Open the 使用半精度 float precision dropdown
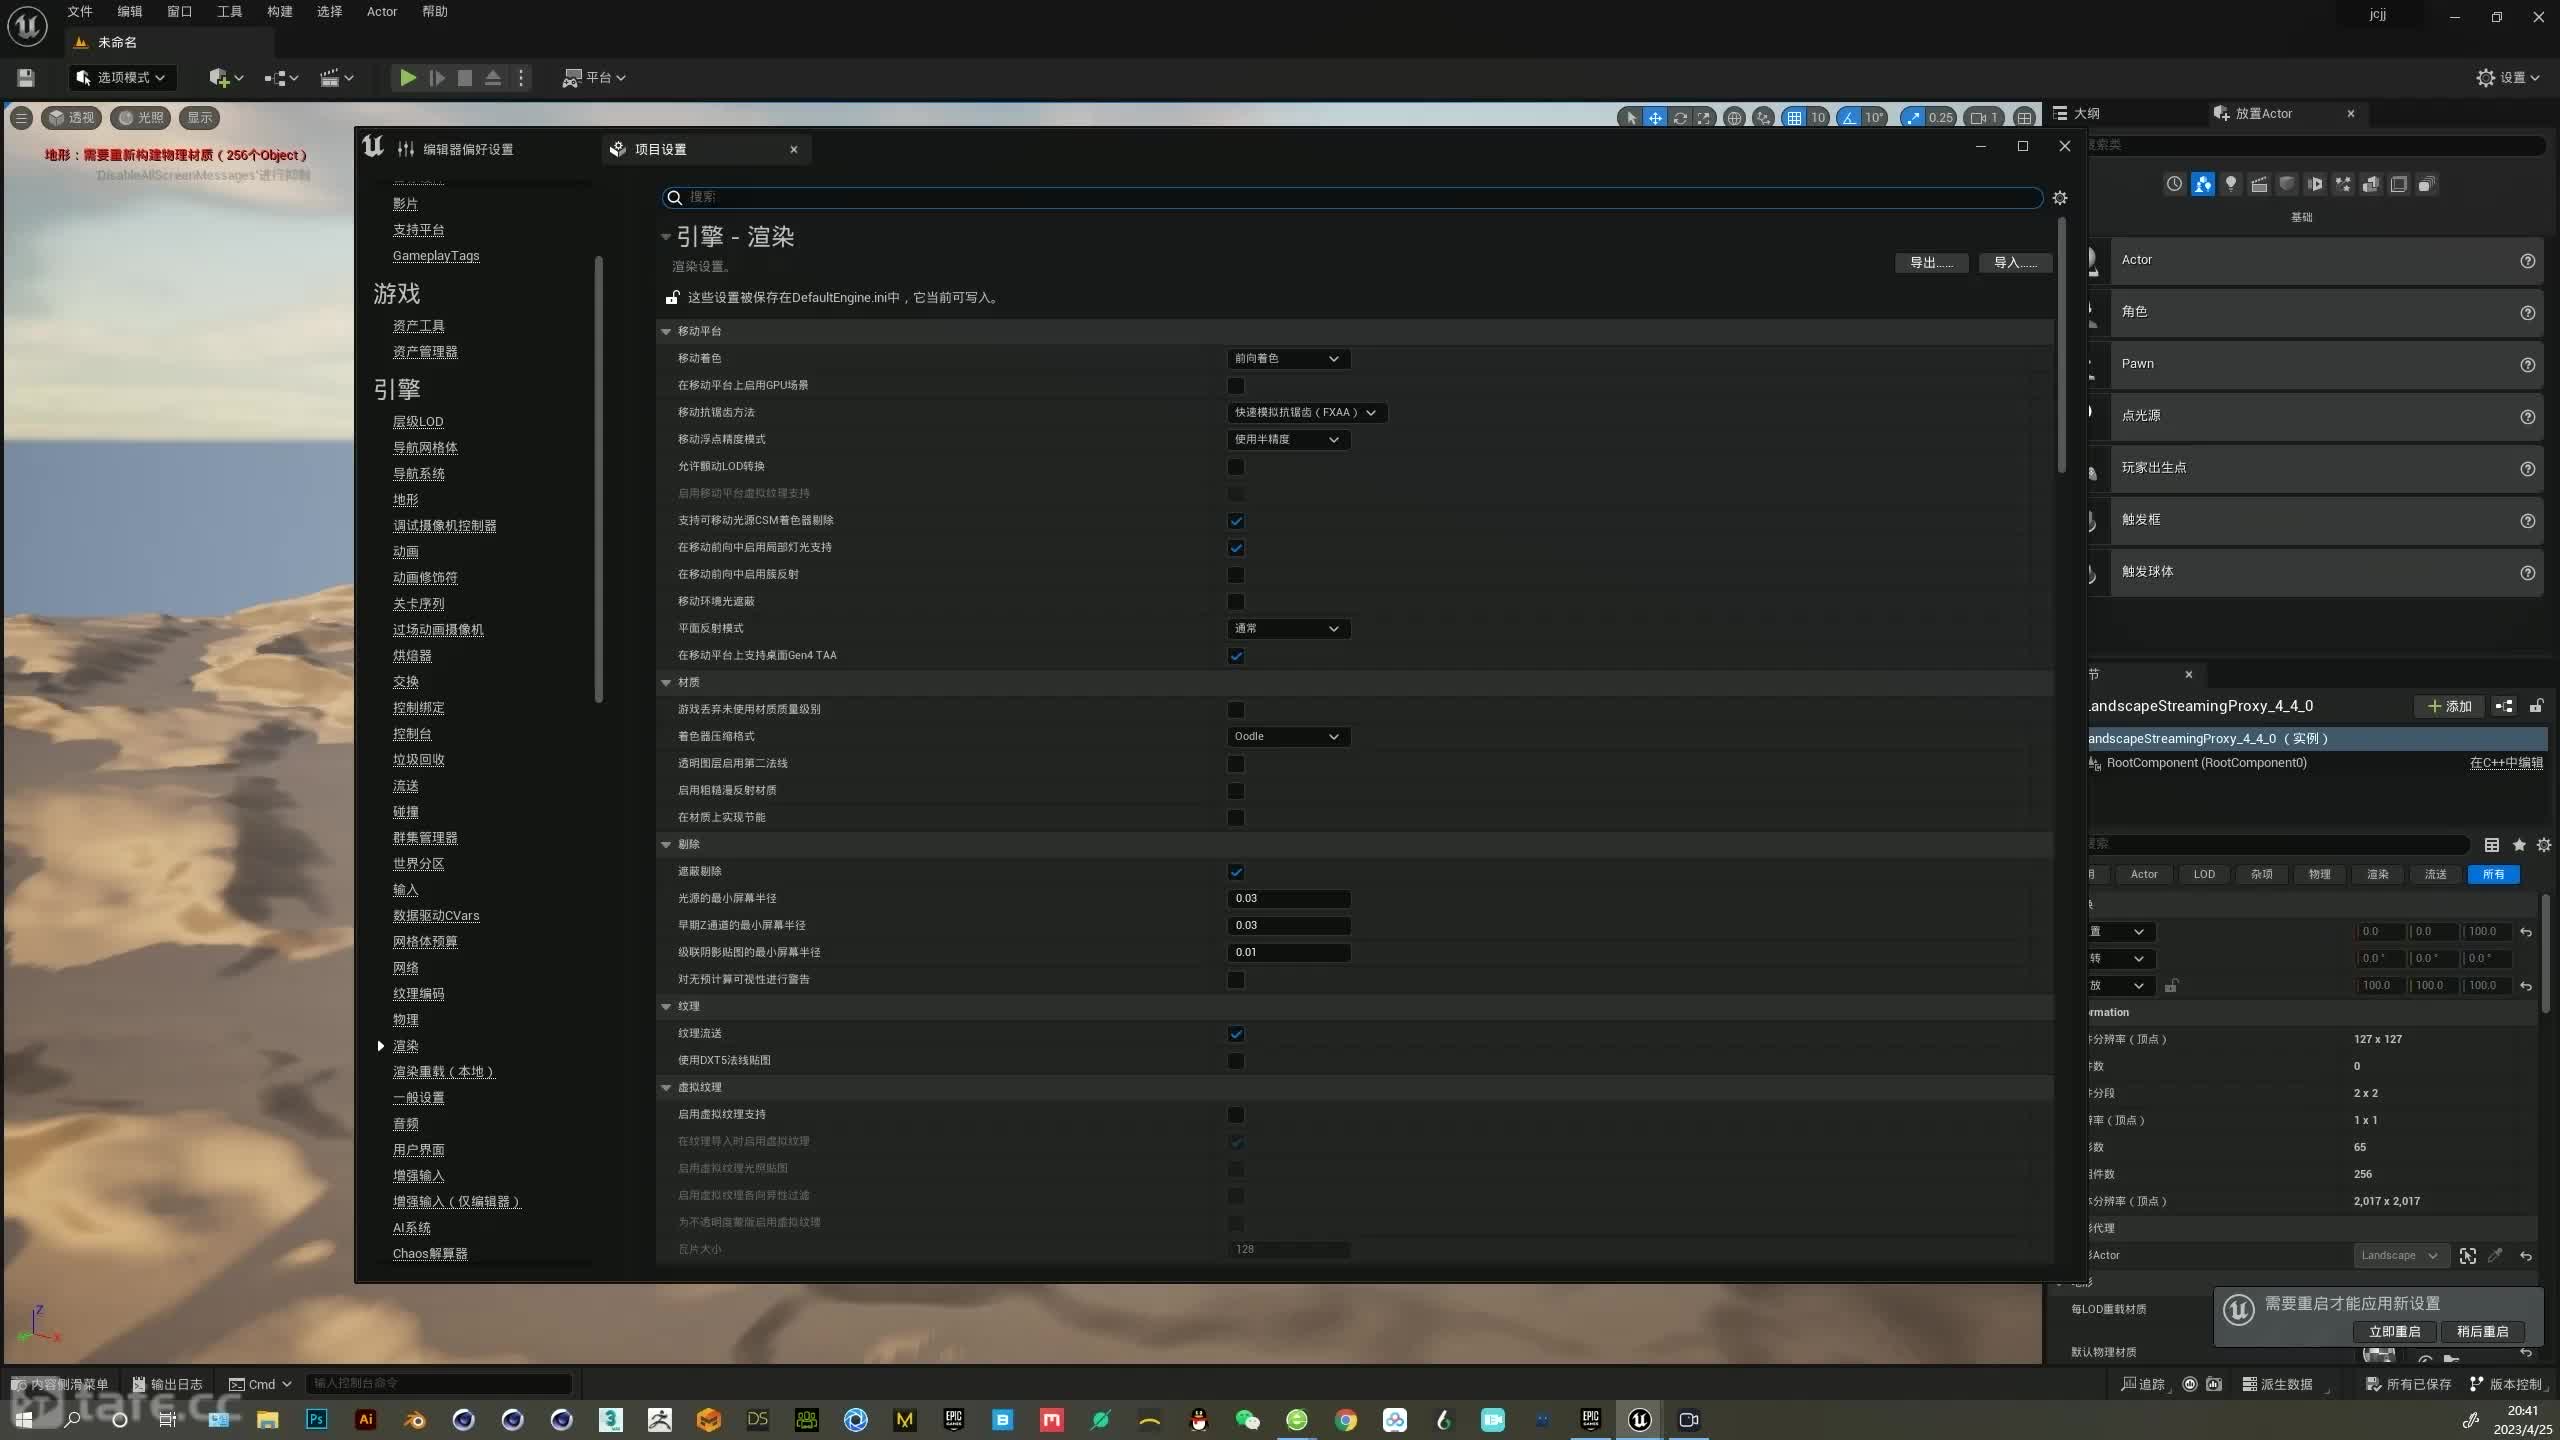The width and height of the screenshot is (2560, 1440). point(1288,439)
